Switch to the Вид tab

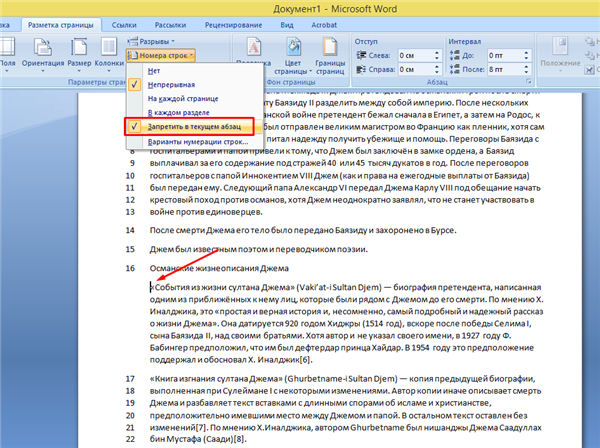287,25
